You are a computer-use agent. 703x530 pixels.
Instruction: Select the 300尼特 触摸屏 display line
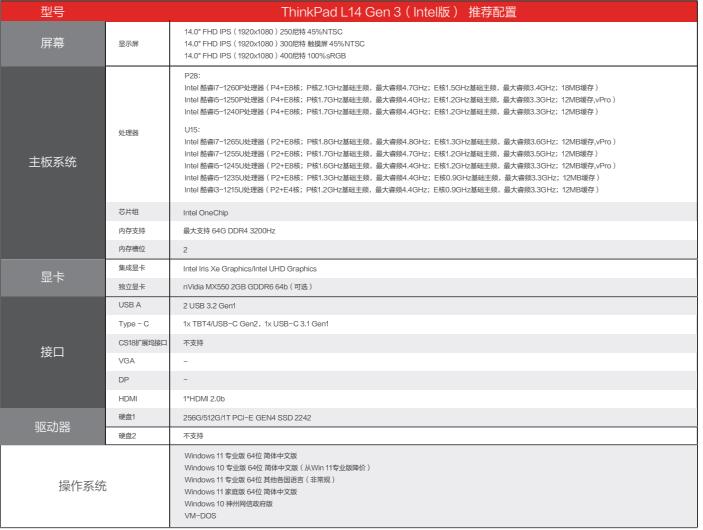coord(274,44)
